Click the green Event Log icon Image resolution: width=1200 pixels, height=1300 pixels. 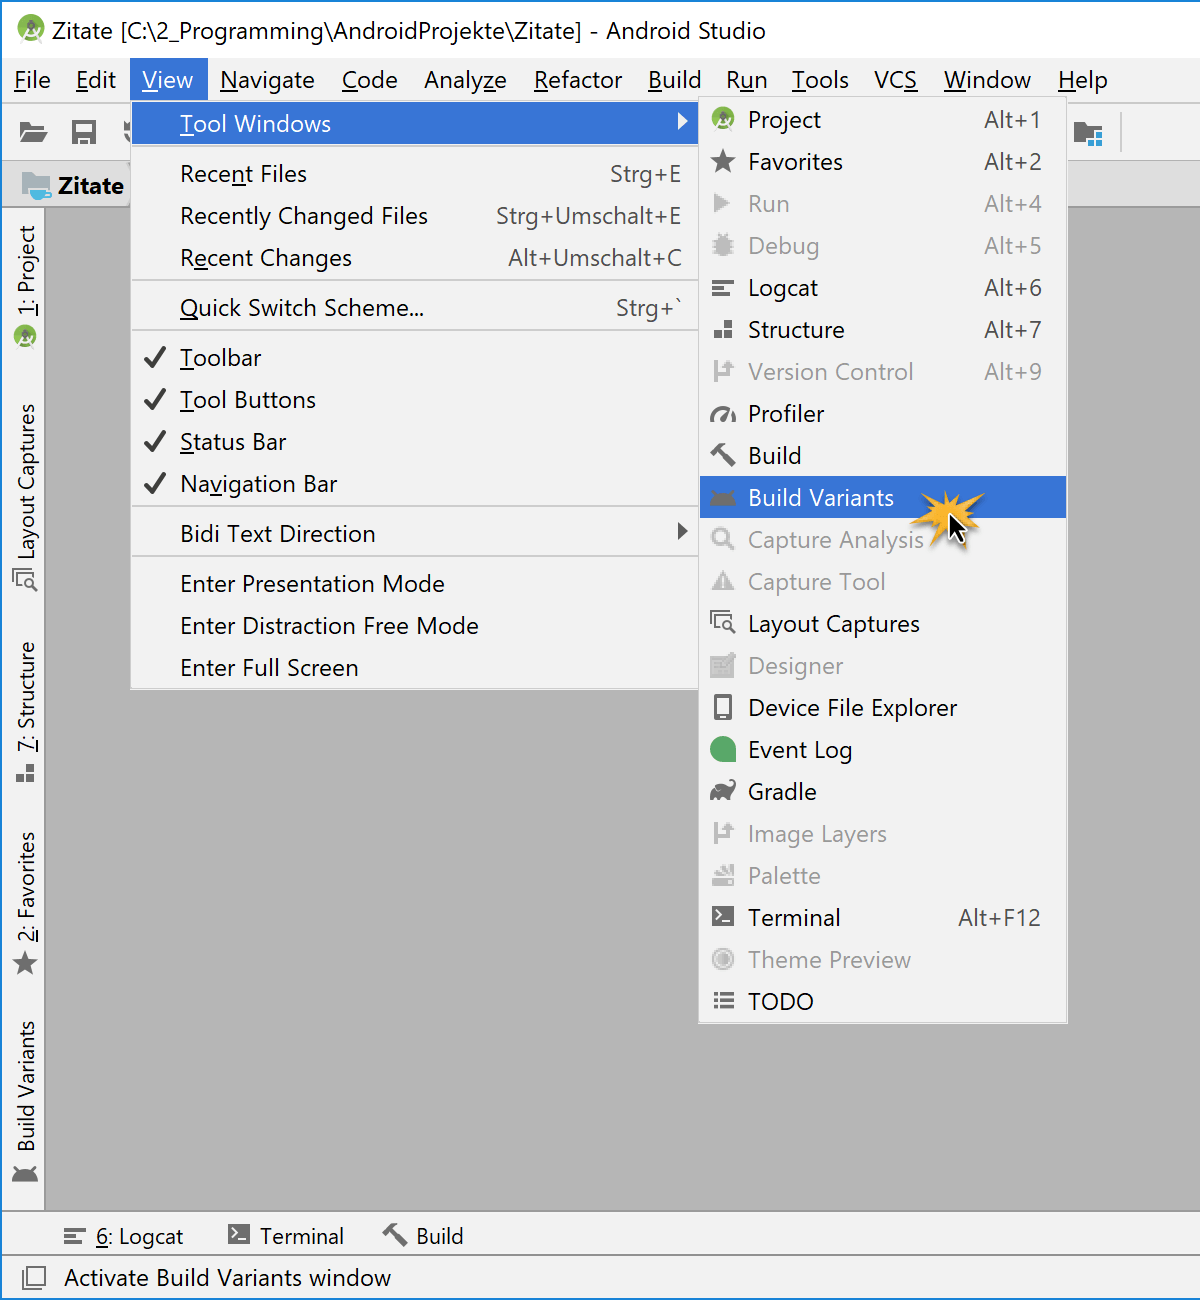pyautogui.click(x=723, y=749)
